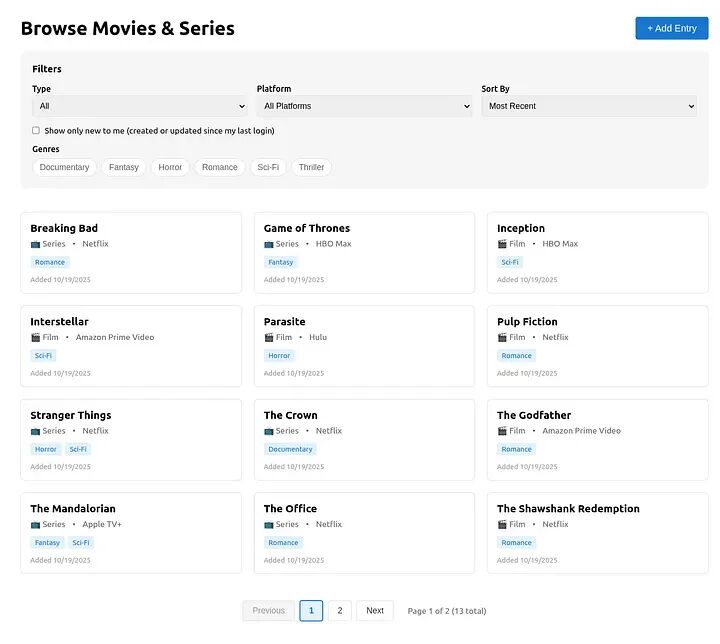720x644 pixels.
Task: Open the Inception title
Action: tap(521, 228)
